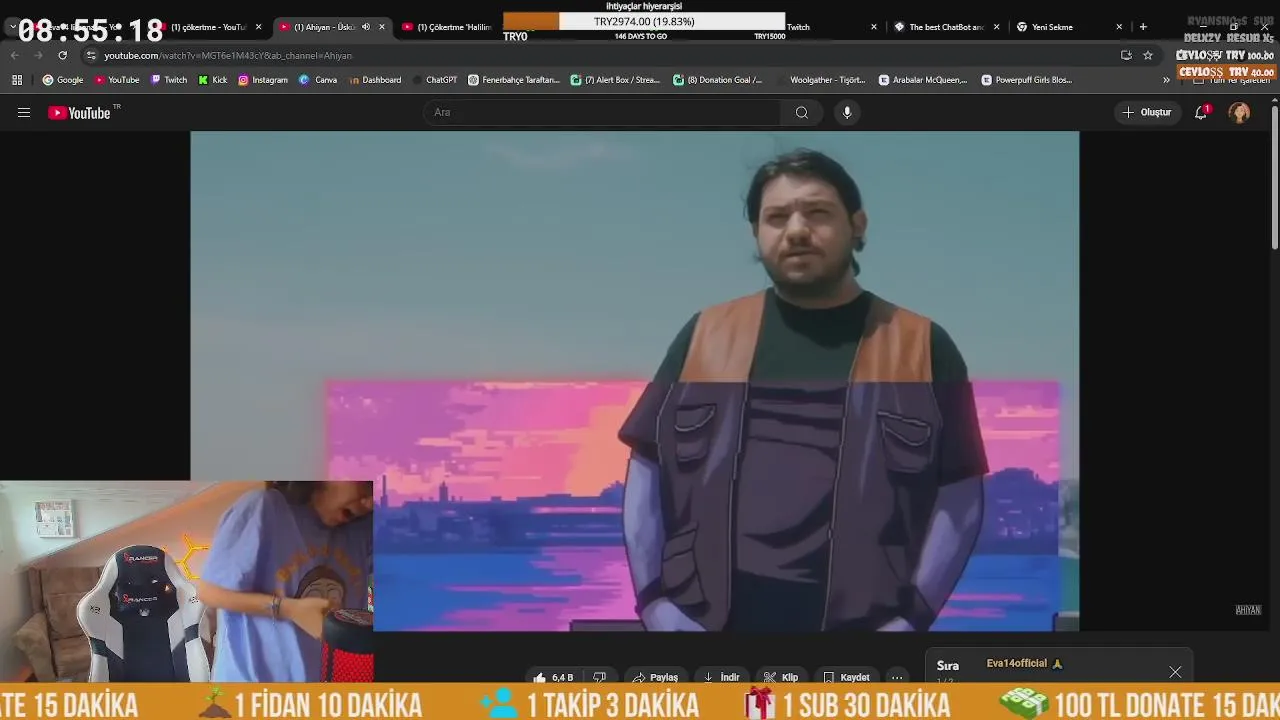
Task: Click the Oluştur create button
Action: 1146,113
